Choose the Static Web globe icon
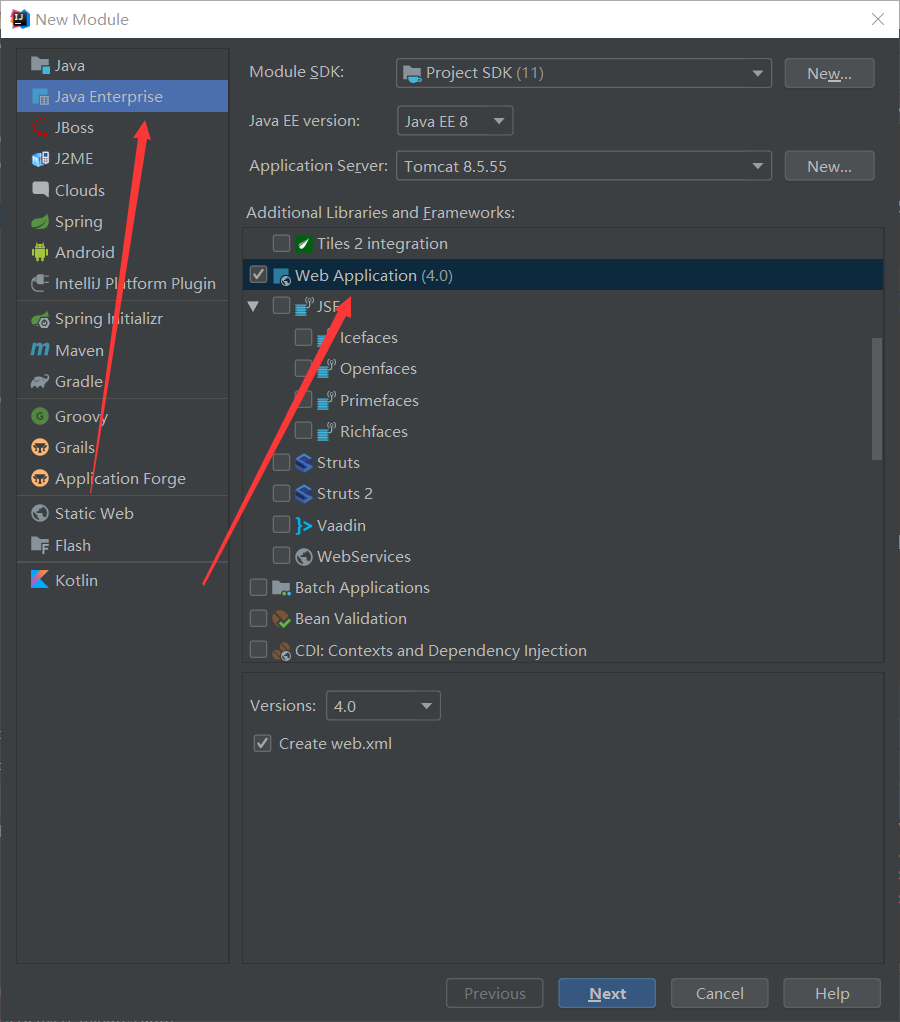This screenshot has width=900, height=1022. 40,514
